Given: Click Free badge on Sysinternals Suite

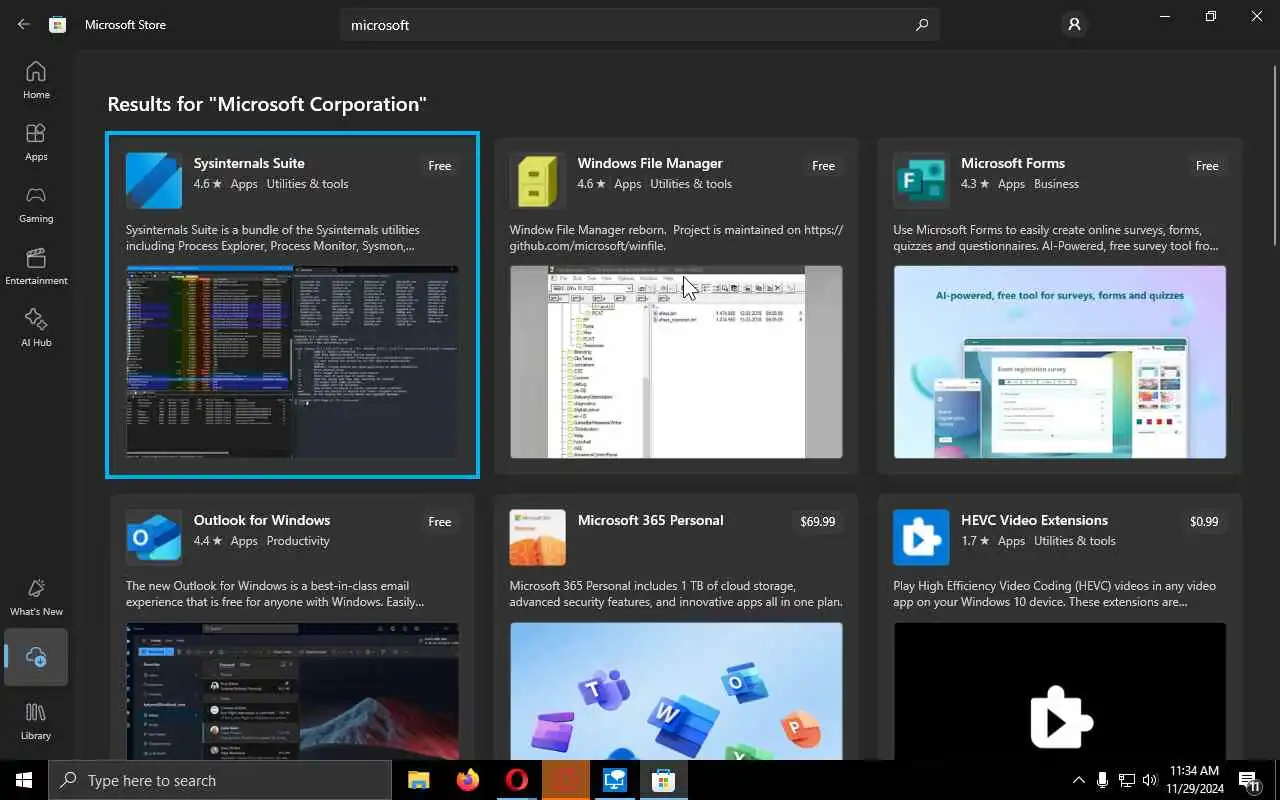Looking at the screenshot, I should 440,166.
